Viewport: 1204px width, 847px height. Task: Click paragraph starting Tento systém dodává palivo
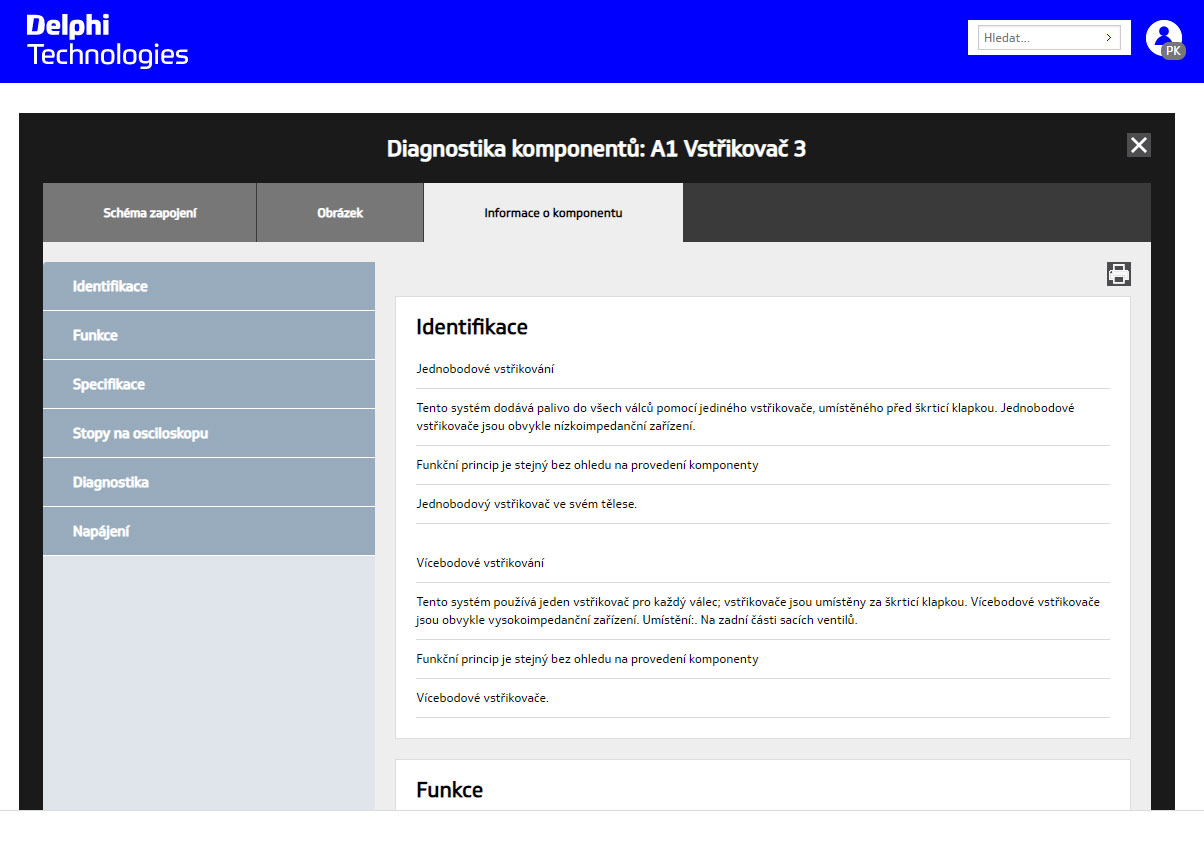point(745,417)
